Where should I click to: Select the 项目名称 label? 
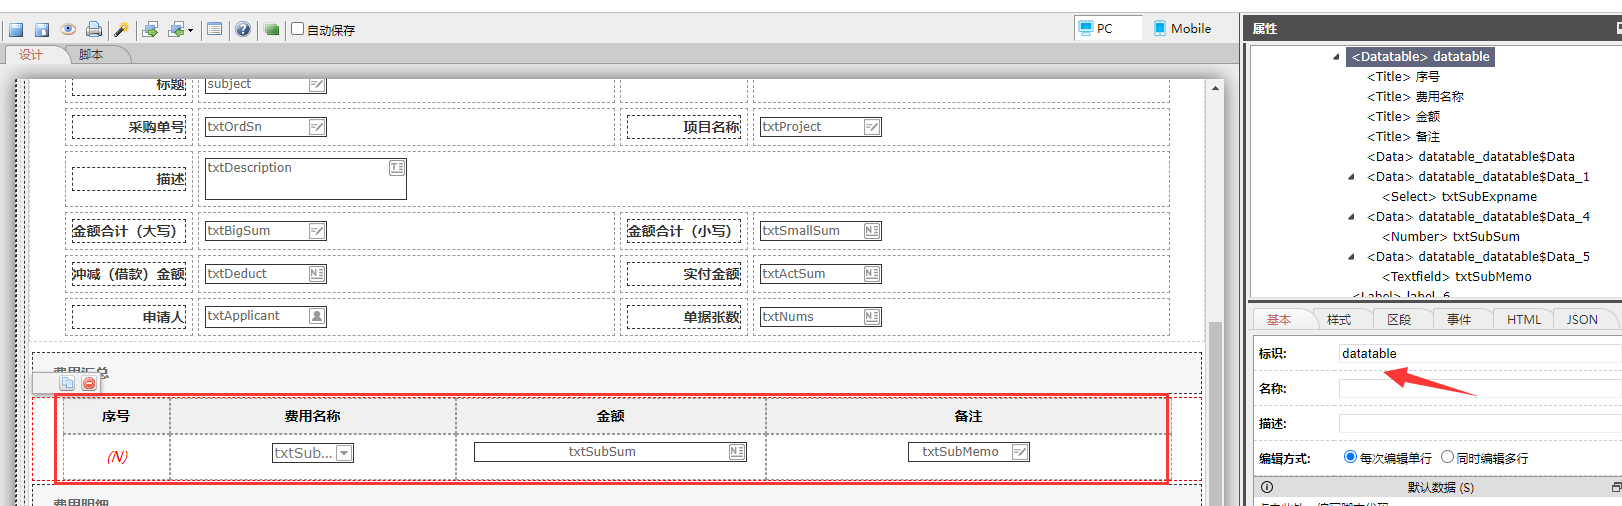click(684, 127)
